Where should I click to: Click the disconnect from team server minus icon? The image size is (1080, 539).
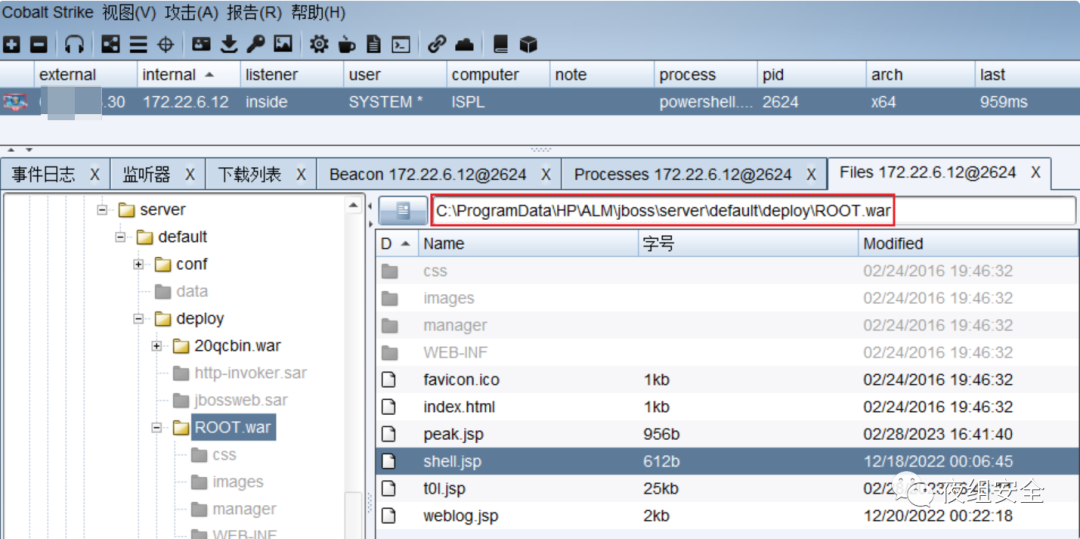click(39, 45)
